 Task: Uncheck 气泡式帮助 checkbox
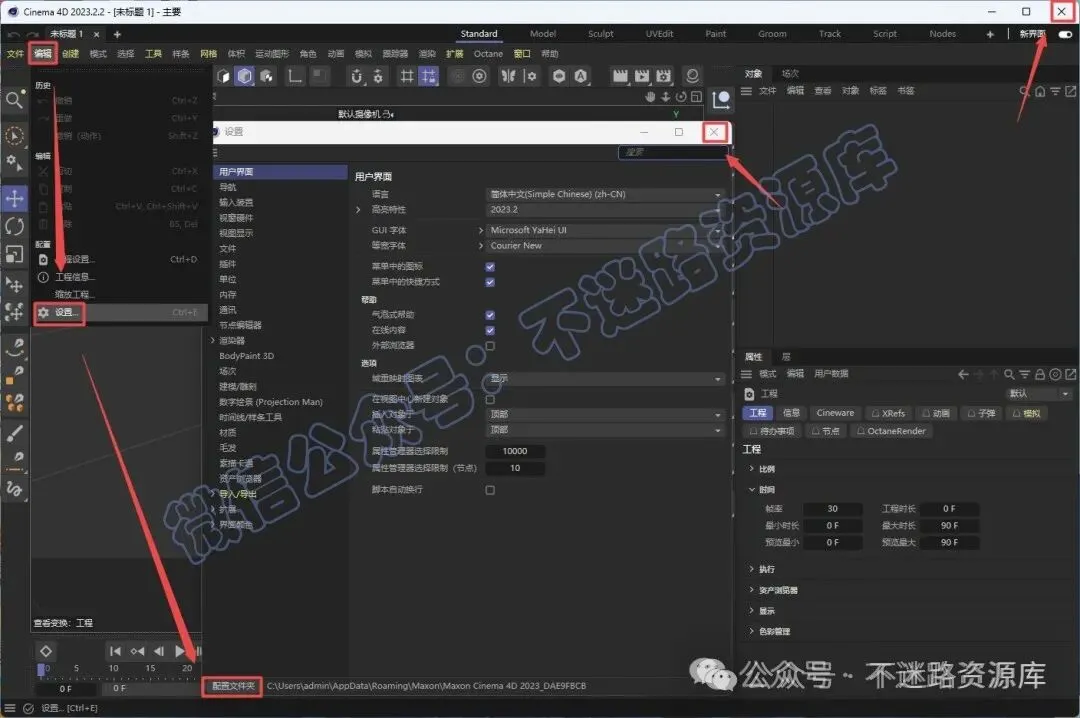[x=490, y=315]
